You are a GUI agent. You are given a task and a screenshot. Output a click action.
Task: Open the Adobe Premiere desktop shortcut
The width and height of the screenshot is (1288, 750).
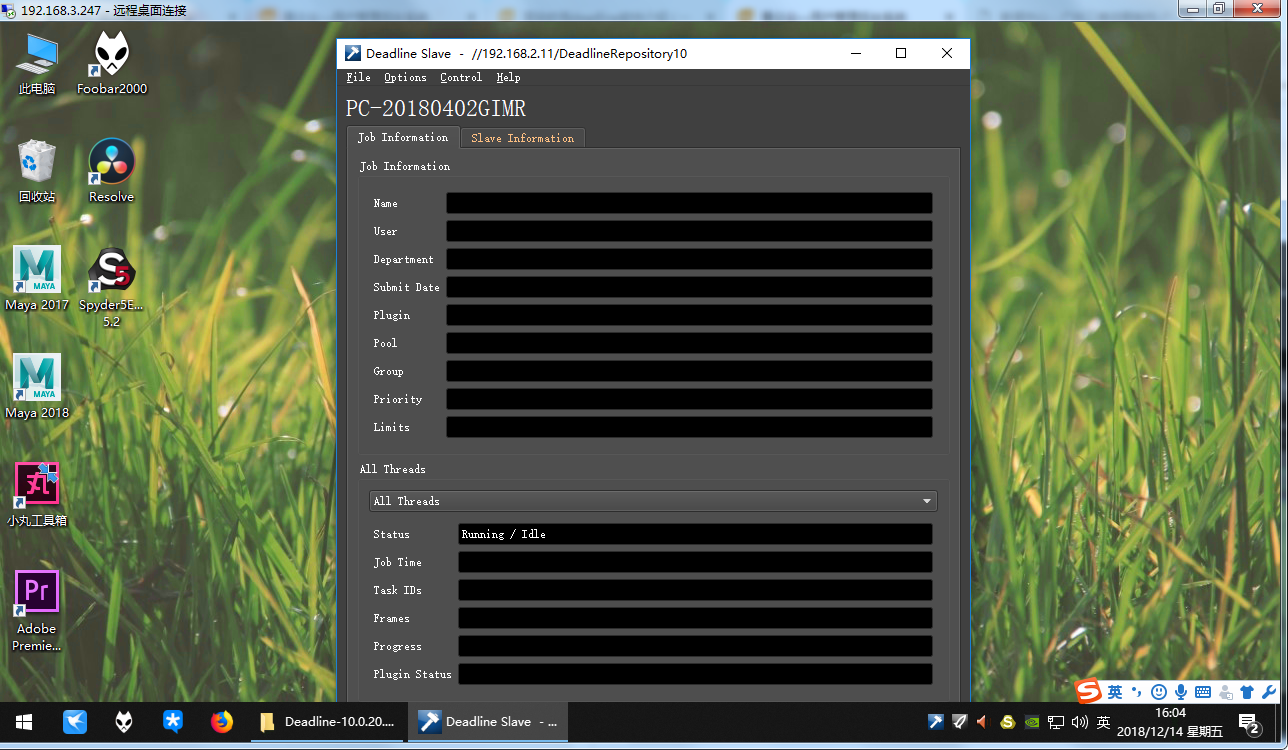coord(37,593)
